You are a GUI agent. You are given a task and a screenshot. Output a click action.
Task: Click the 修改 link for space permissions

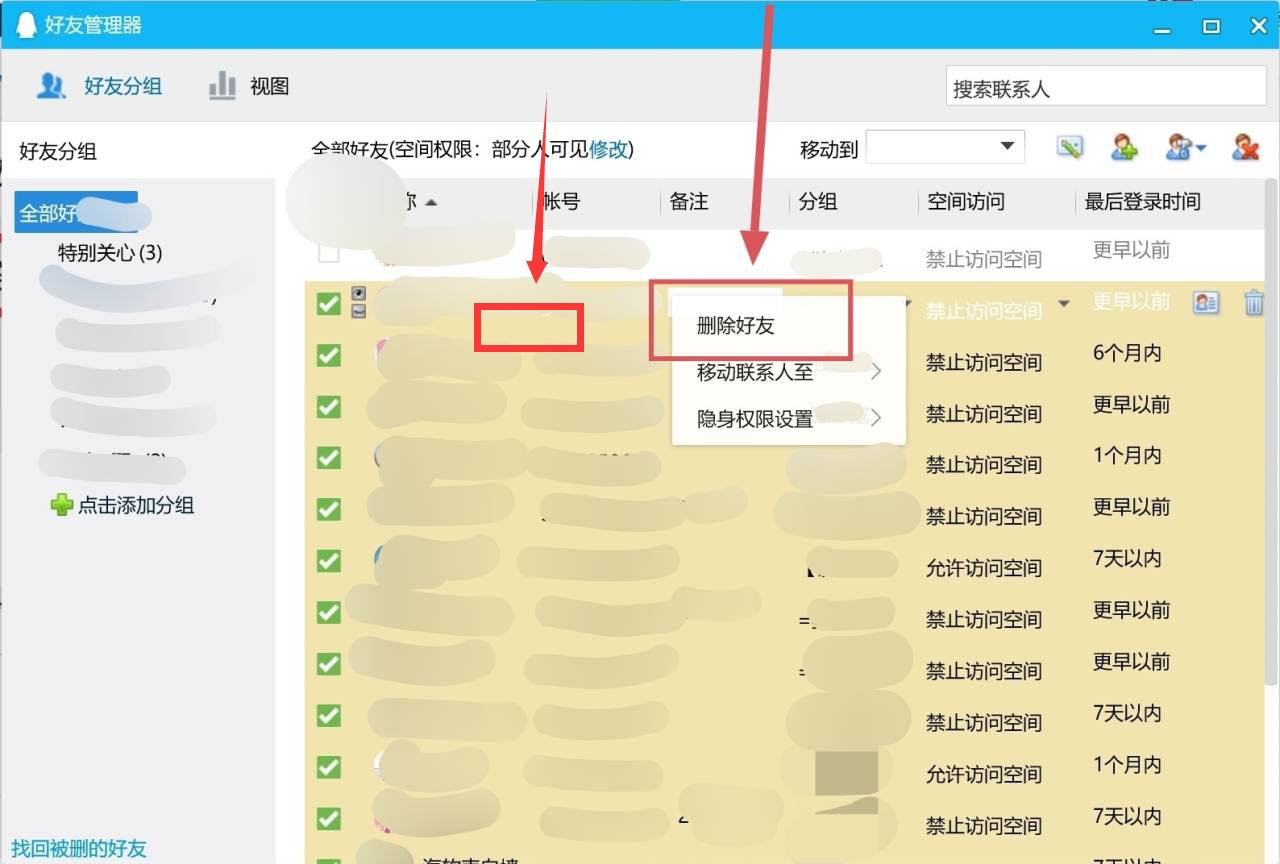tap(612, 150)
